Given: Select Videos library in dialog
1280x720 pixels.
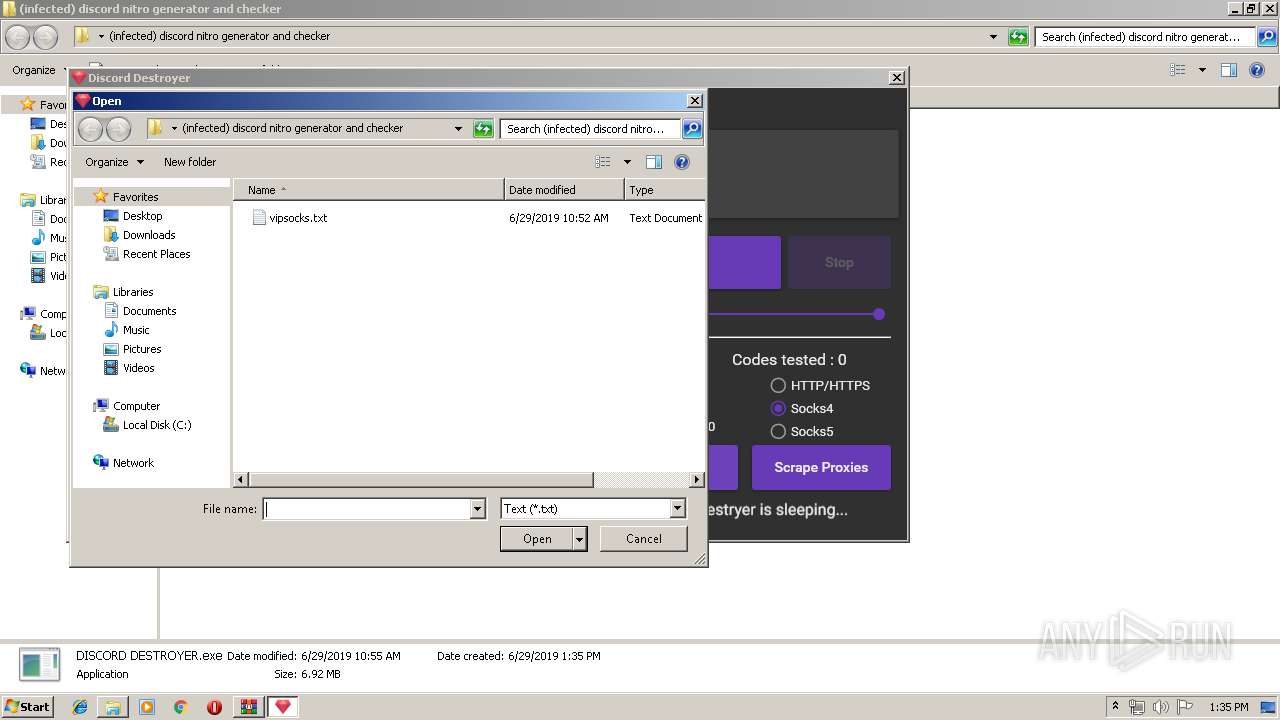Looking at the screenshot, I should pos(138,368).
